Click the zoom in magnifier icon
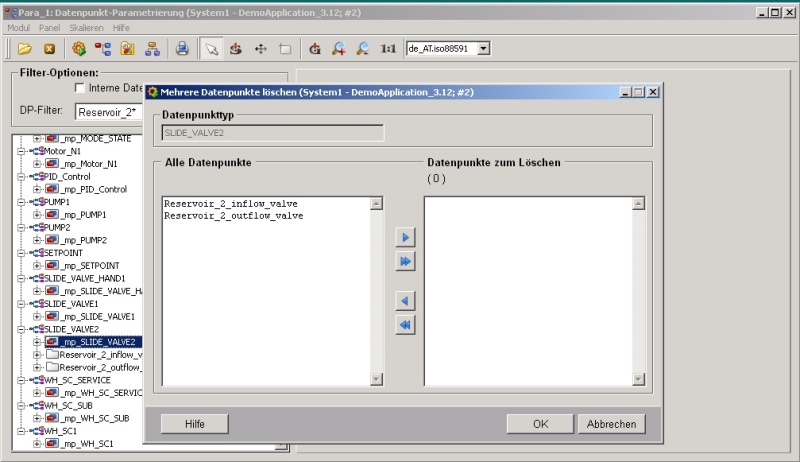The height and width of the screenshot is (462, 800). (x=339, y=48)
